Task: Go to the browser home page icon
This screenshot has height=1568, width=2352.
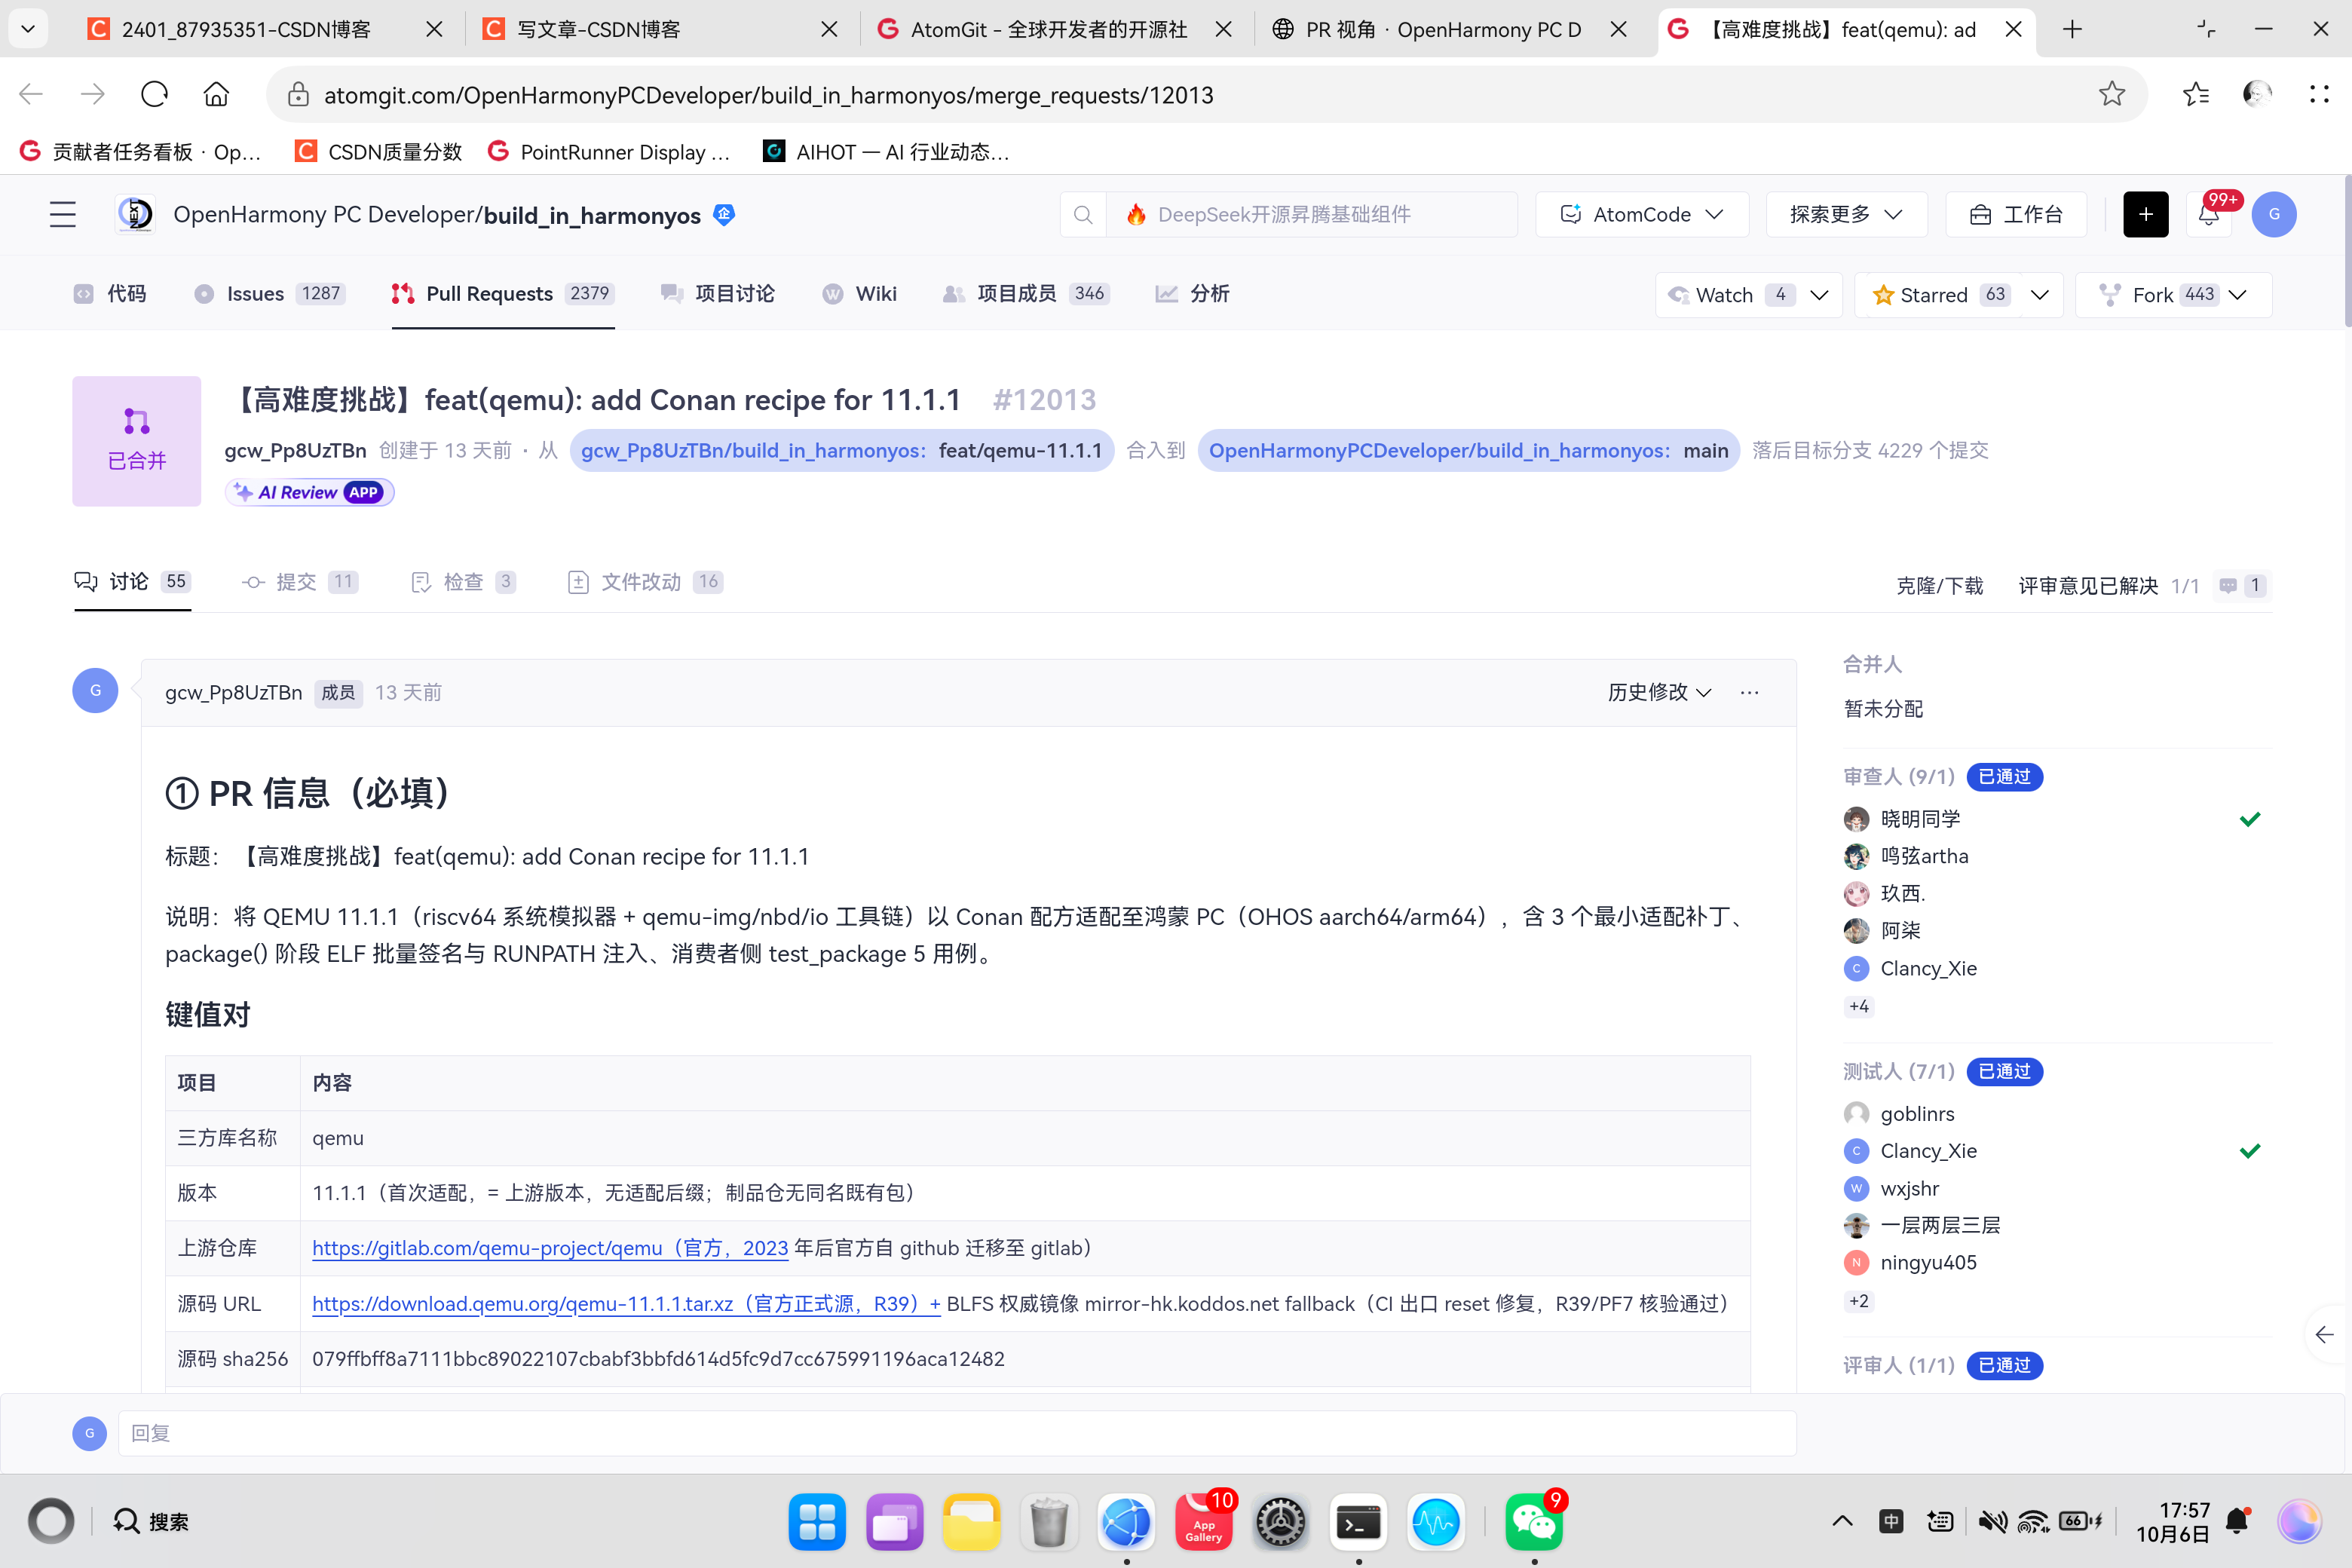Action: click(216, 94)
